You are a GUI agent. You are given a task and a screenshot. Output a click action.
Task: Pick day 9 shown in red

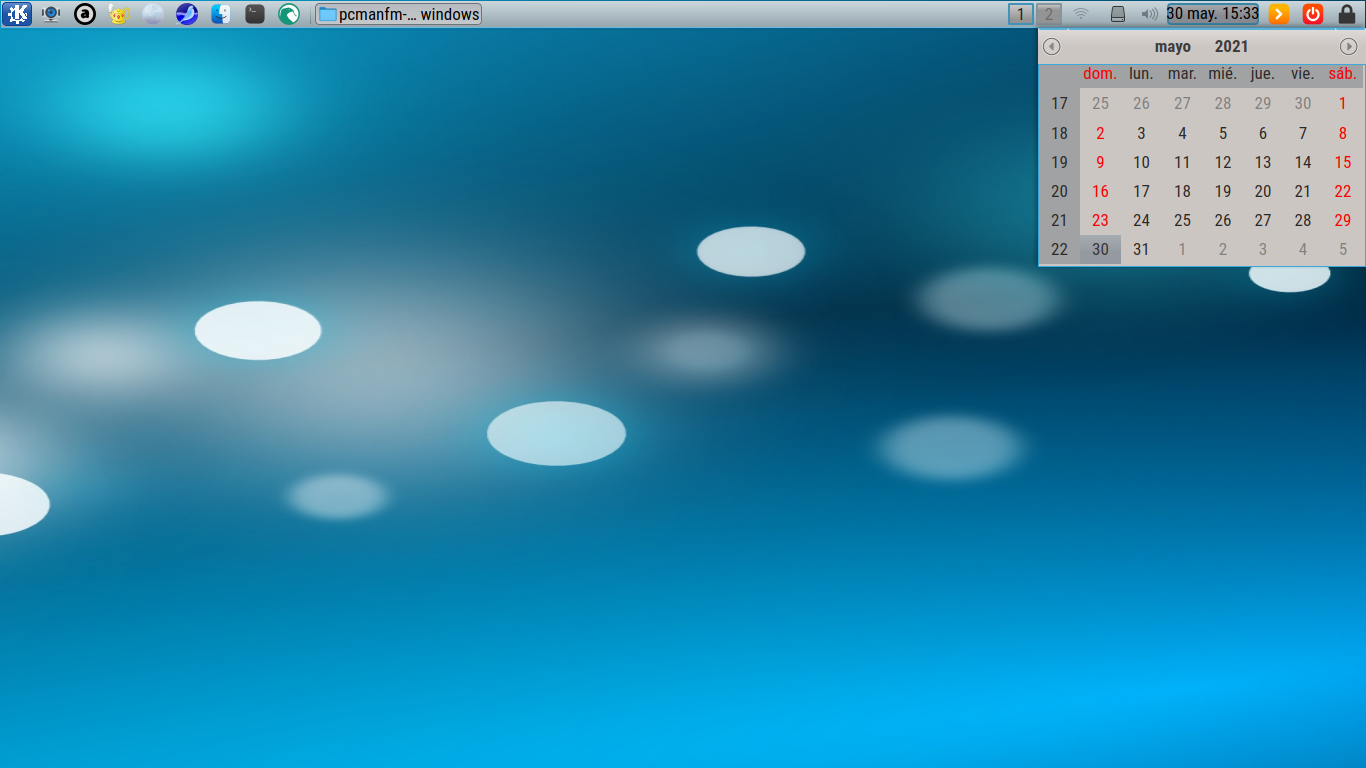(x=1100, y=162)
